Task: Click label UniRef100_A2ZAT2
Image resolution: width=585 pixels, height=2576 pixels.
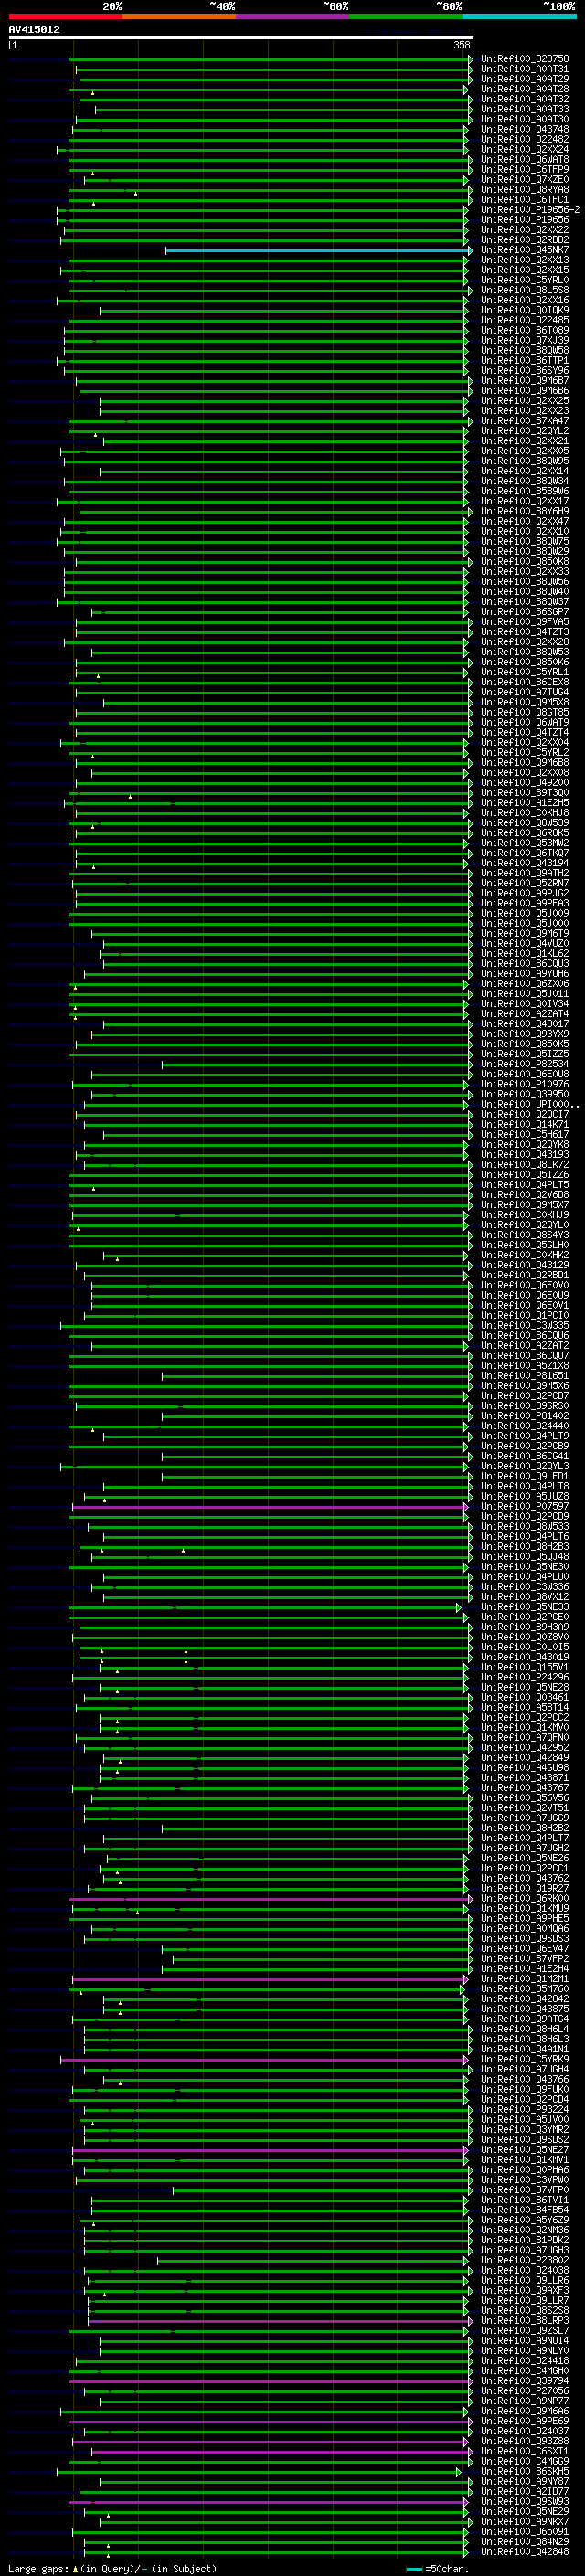Action: click(525, 1345)
